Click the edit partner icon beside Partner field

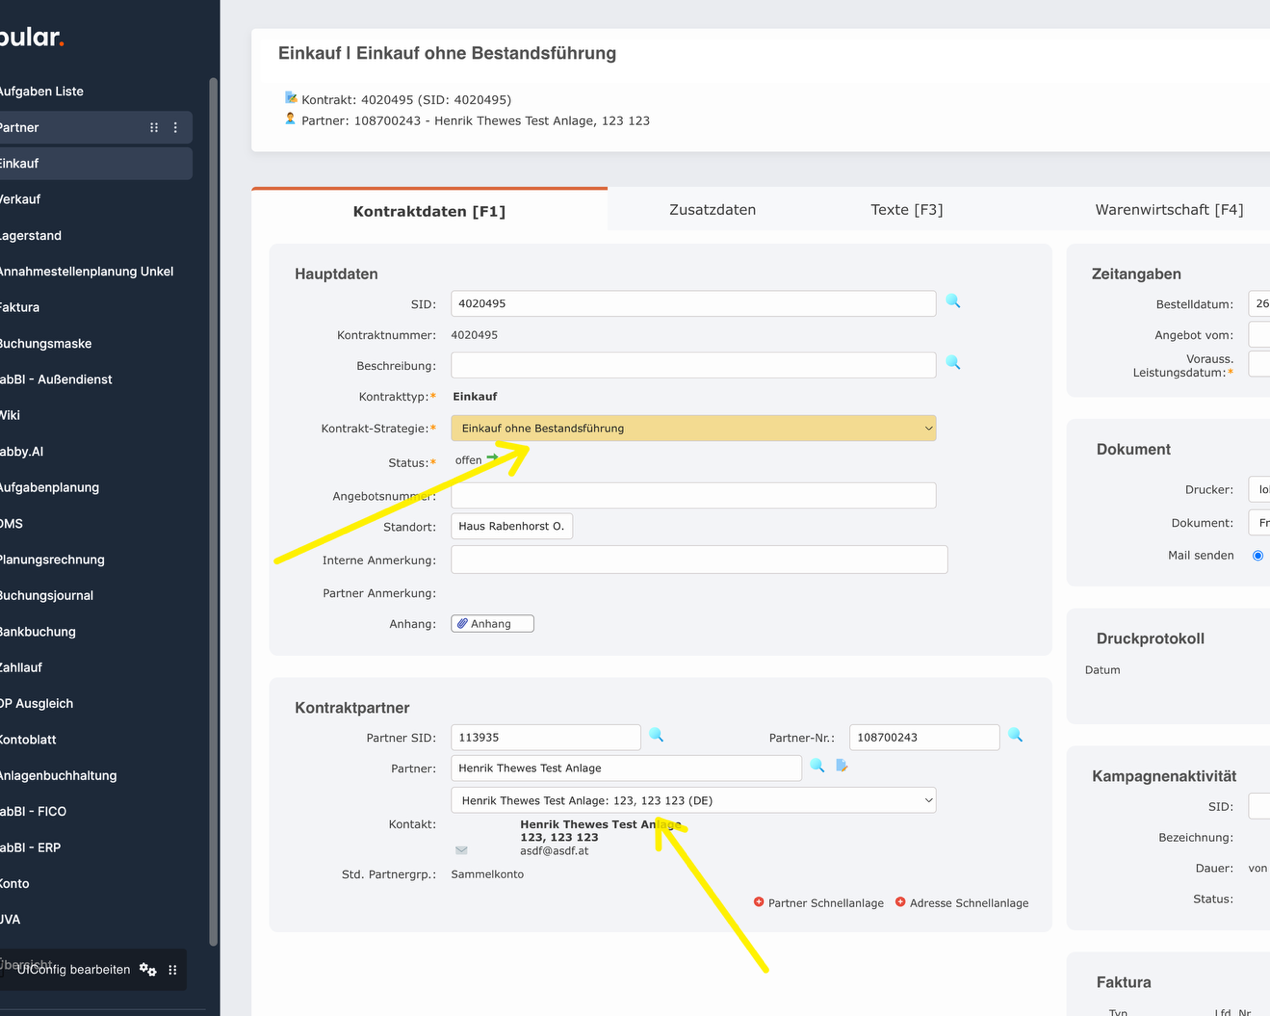click(842, 766)
